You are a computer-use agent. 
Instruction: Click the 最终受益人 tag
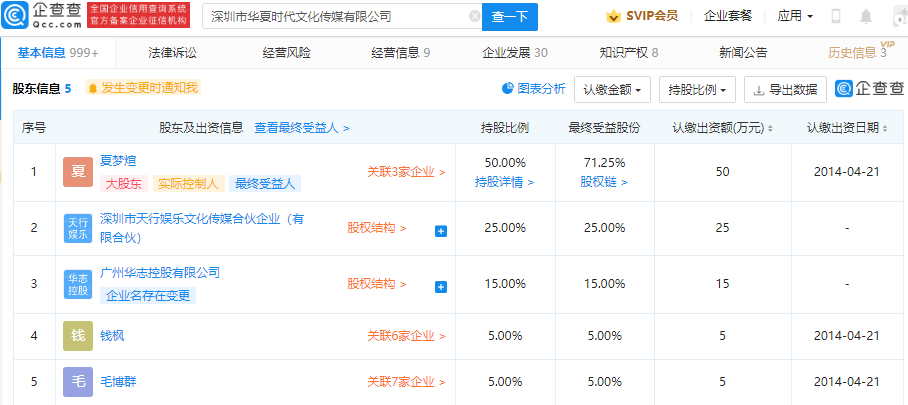[x=265, y=184]
